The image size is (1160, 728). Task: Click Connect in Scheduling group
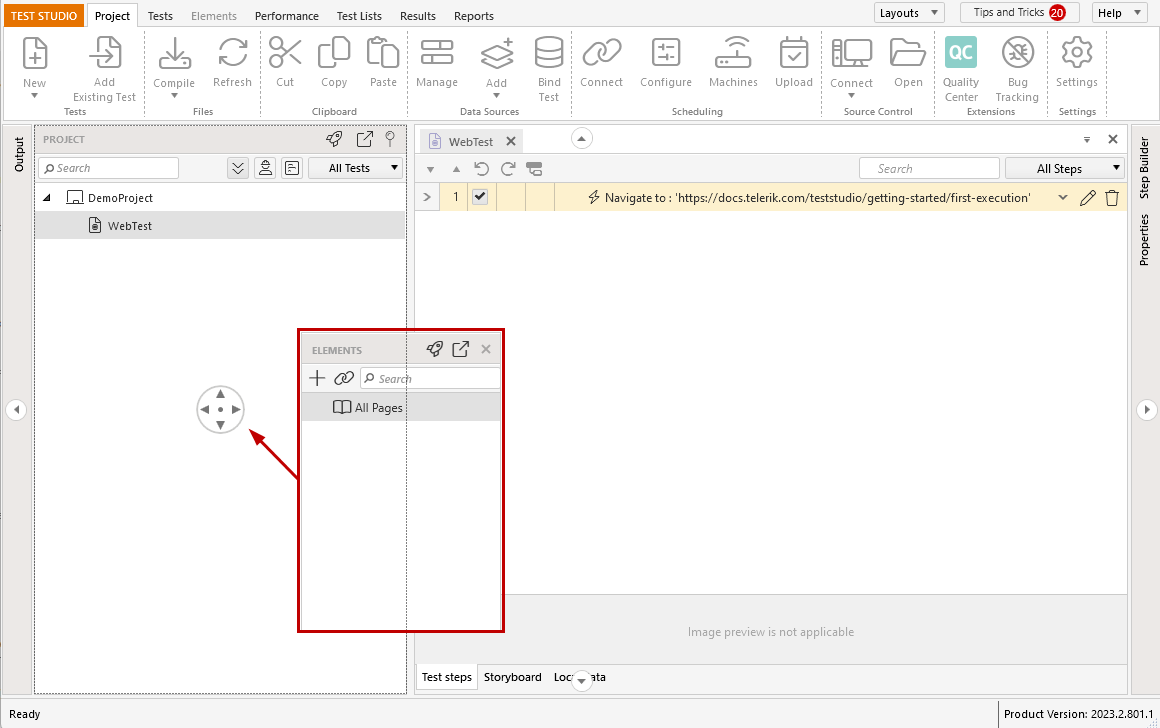pos(601,53)
